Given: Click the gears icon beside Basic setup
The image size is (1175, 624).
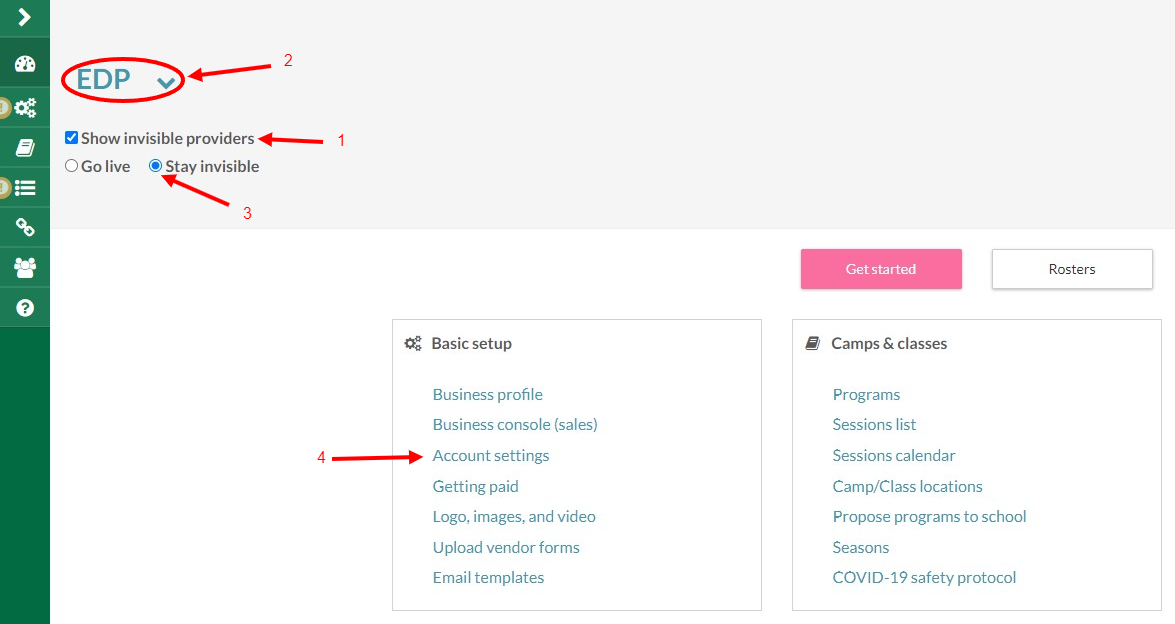Looking at the screenshot, I should click(413, 344).
